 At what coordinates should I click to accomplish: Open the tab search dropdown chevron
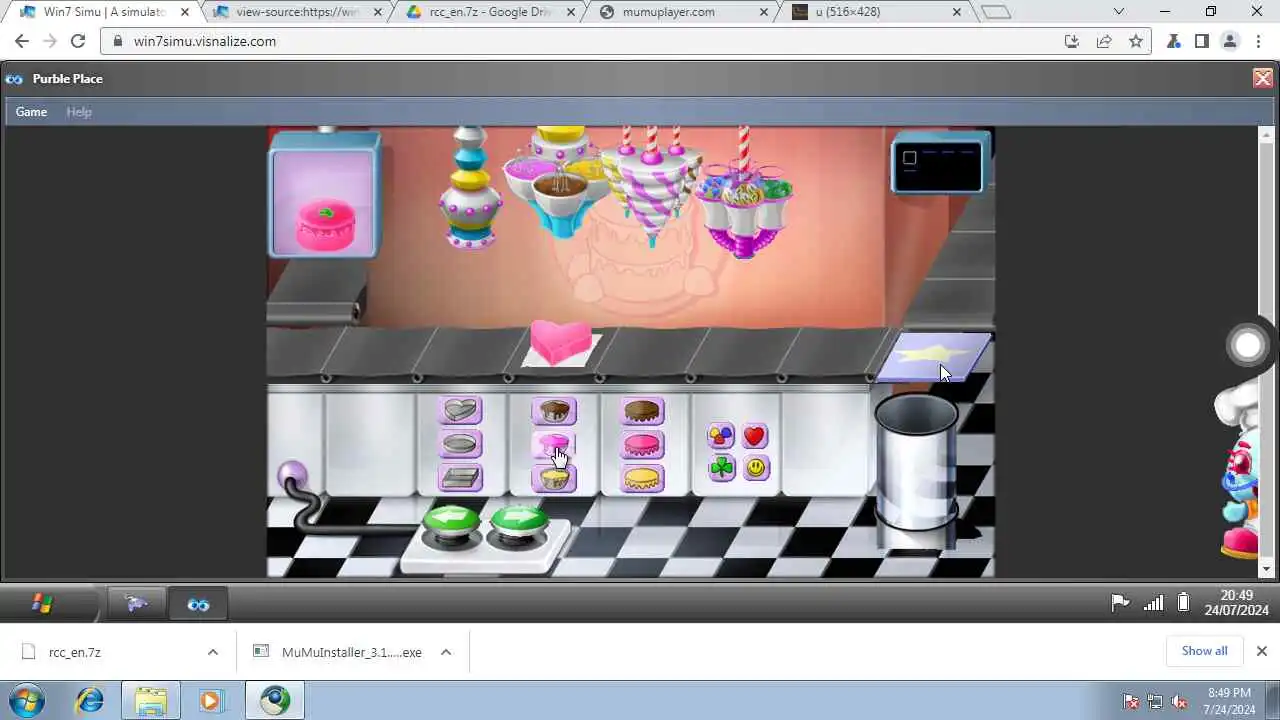[1119, 12]
